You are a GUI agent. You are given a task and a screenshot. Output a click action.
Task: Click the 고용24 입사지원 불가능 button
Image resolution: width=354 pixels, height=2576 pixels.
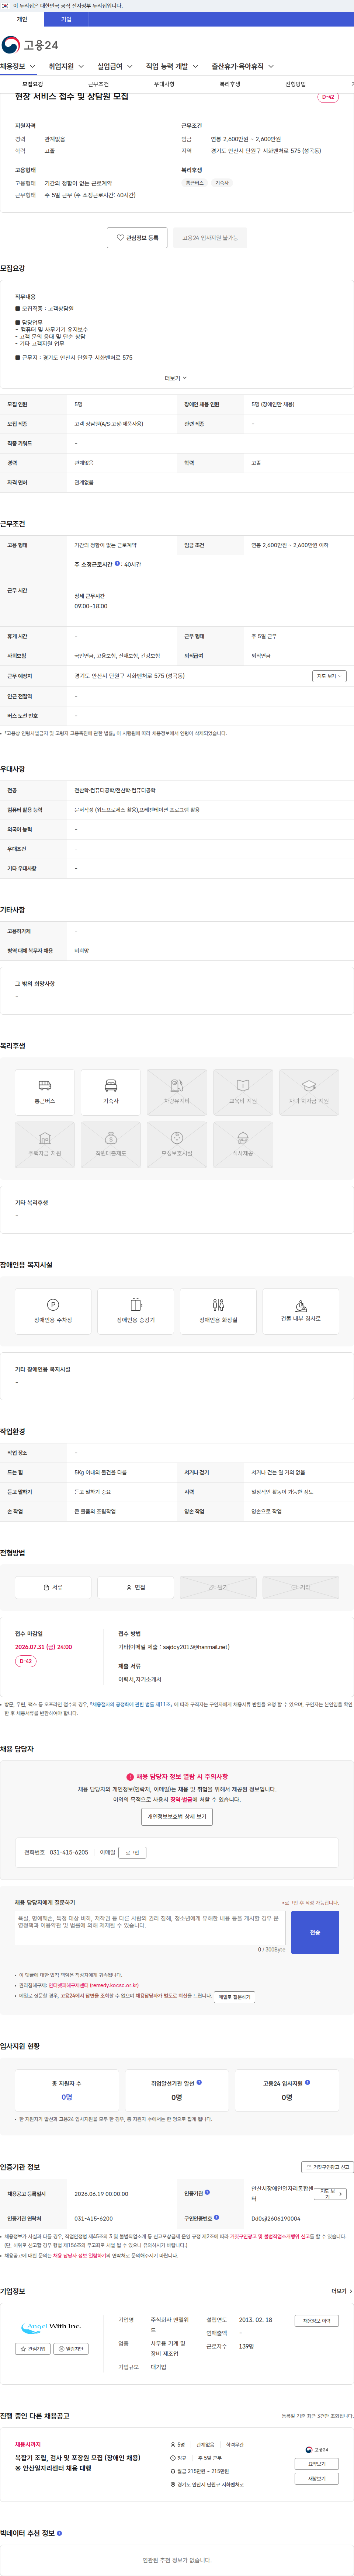tap(210, 238)
